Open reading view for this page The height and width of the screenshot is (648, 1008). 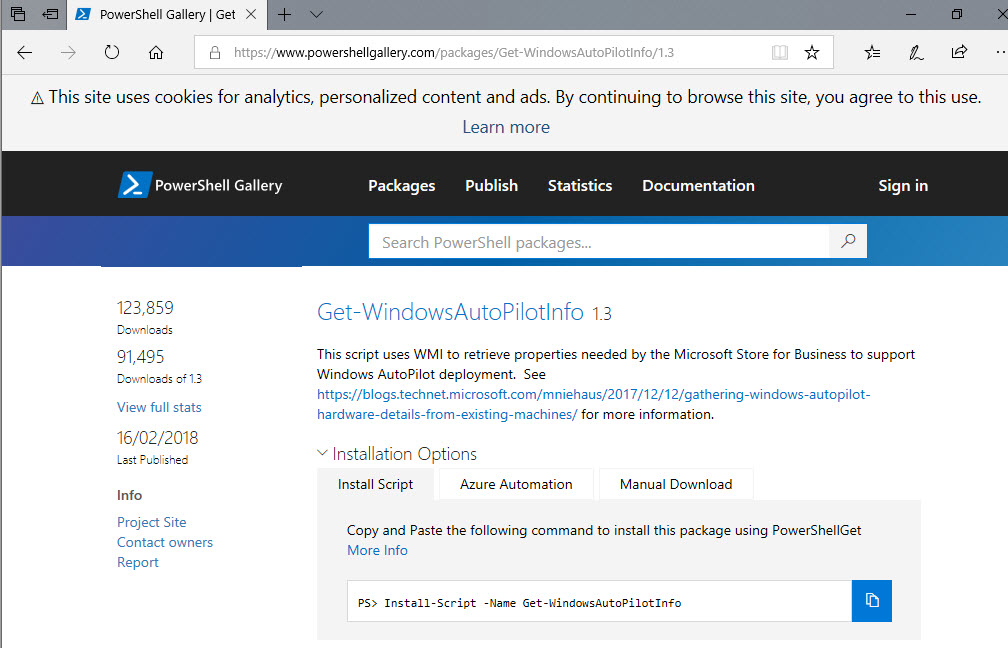click(779, 52)
